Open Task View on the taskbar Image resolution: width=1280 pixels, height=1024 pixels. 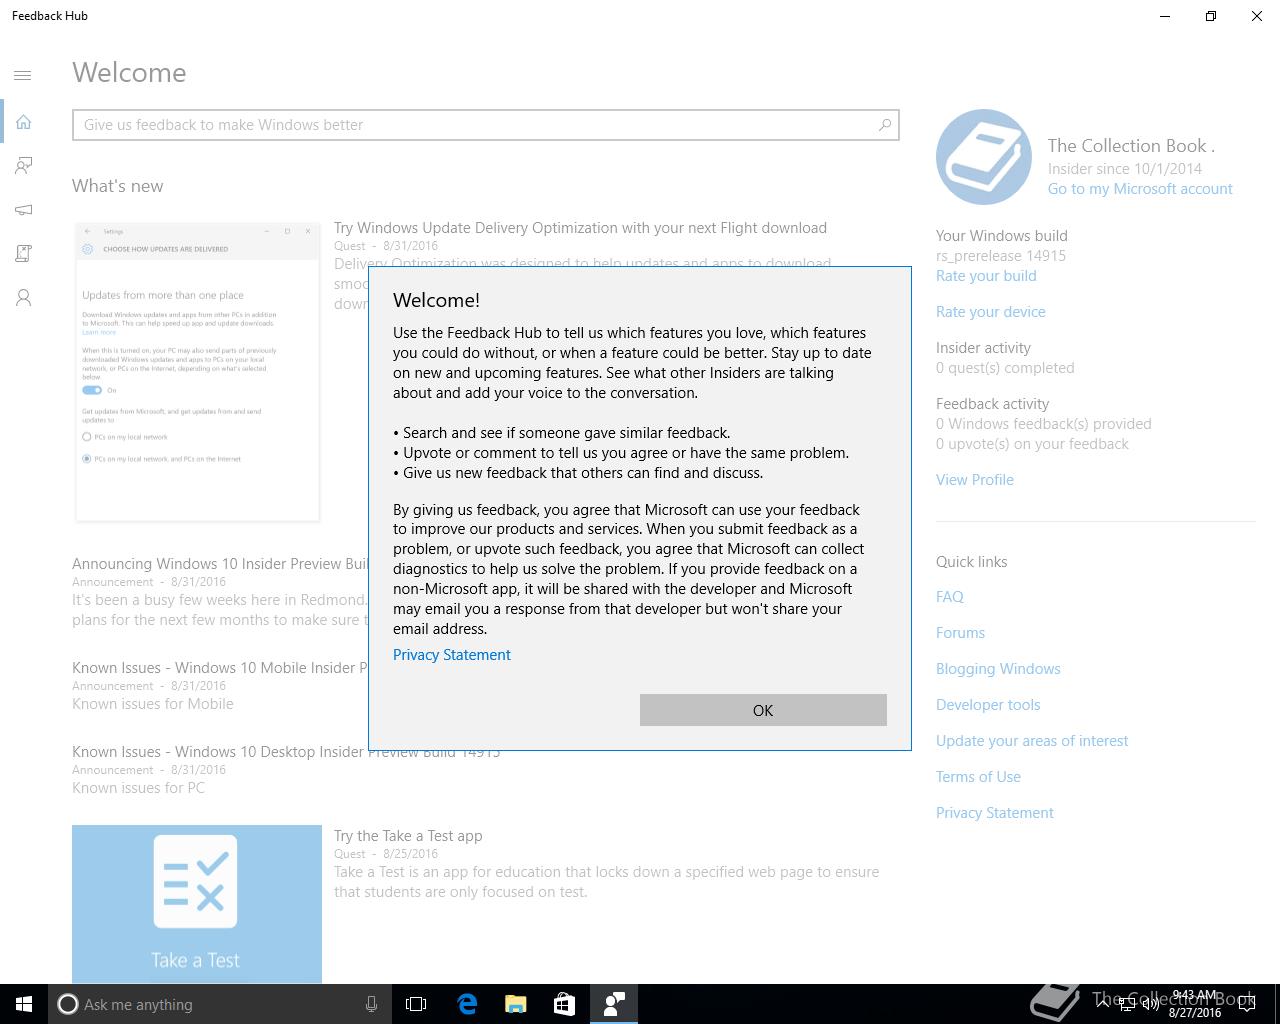tap(416, 1004)
